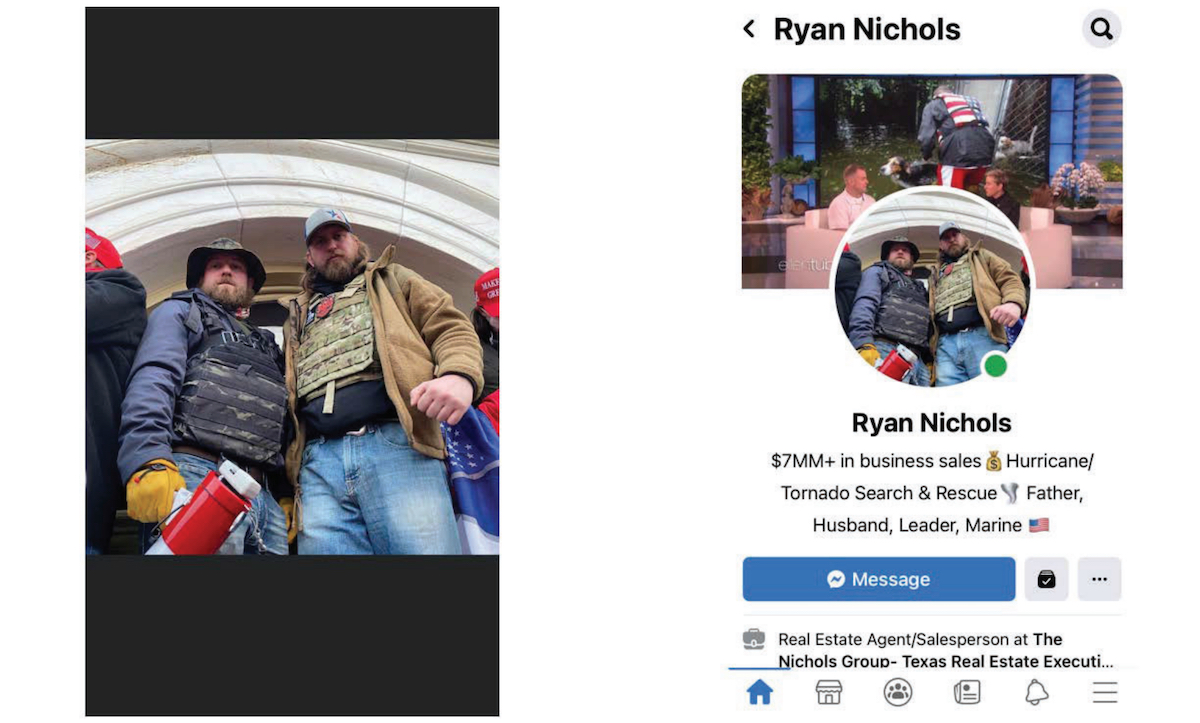Image resolution: width=1200 pixels, height=723 pixels.
Task: Tap the back arrow next to the profile name
Action: click(x=749, y=29)
